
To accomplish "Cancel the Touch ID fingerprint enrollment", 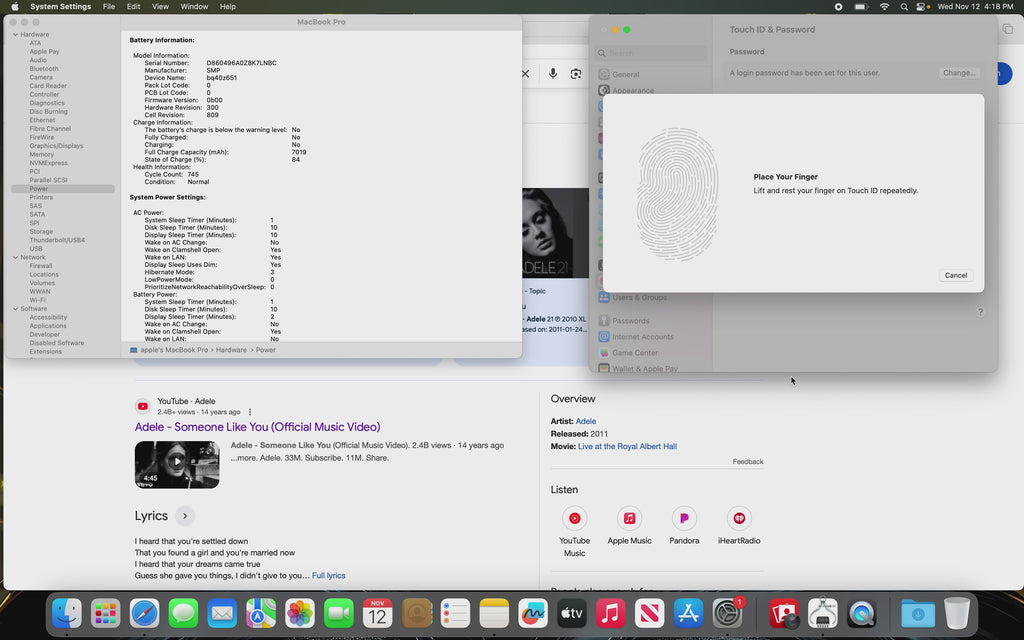I will coord(956,275).
